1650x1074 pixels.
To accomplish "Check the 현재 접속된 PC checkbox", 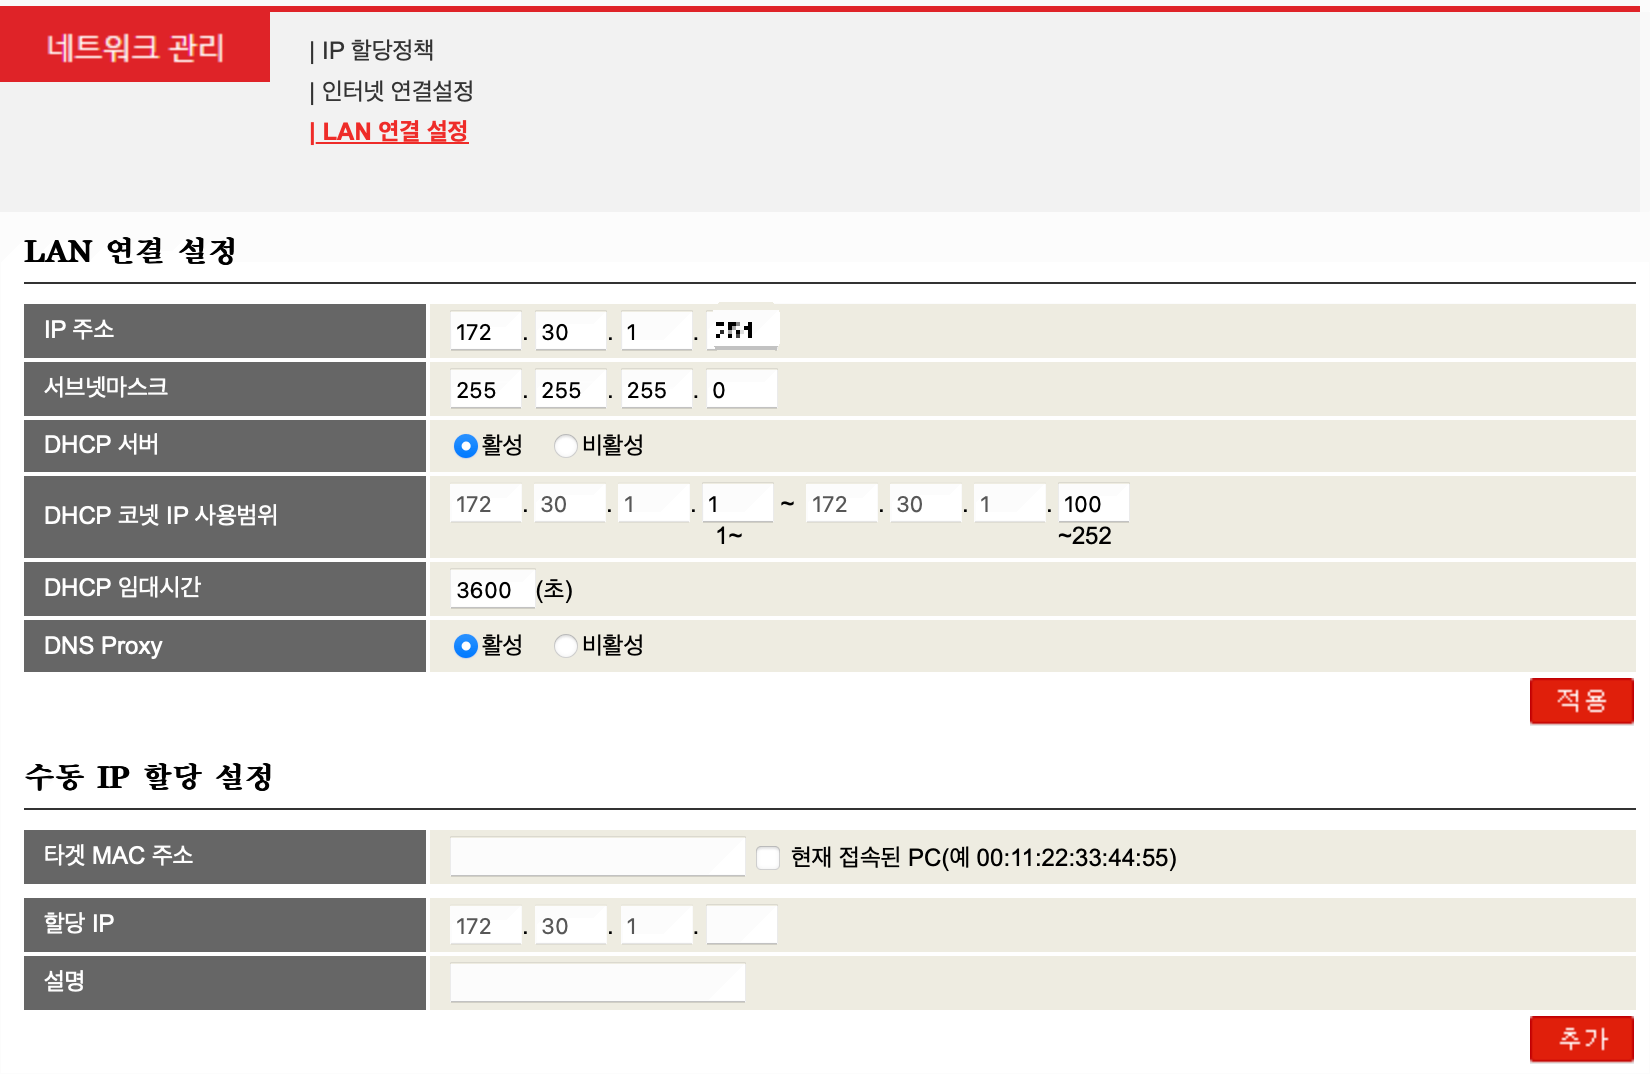I will (x=768, y=858).
